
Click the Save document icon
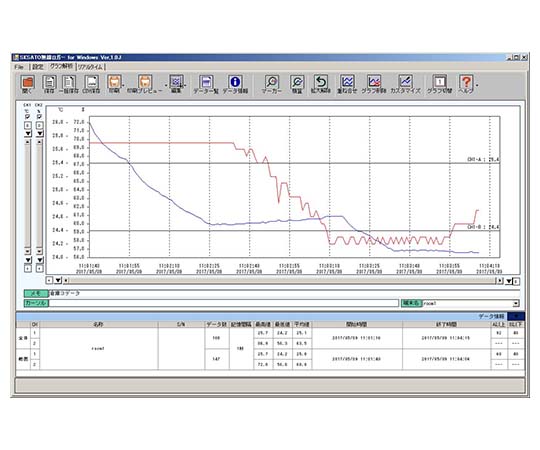(x=49, y=82)
